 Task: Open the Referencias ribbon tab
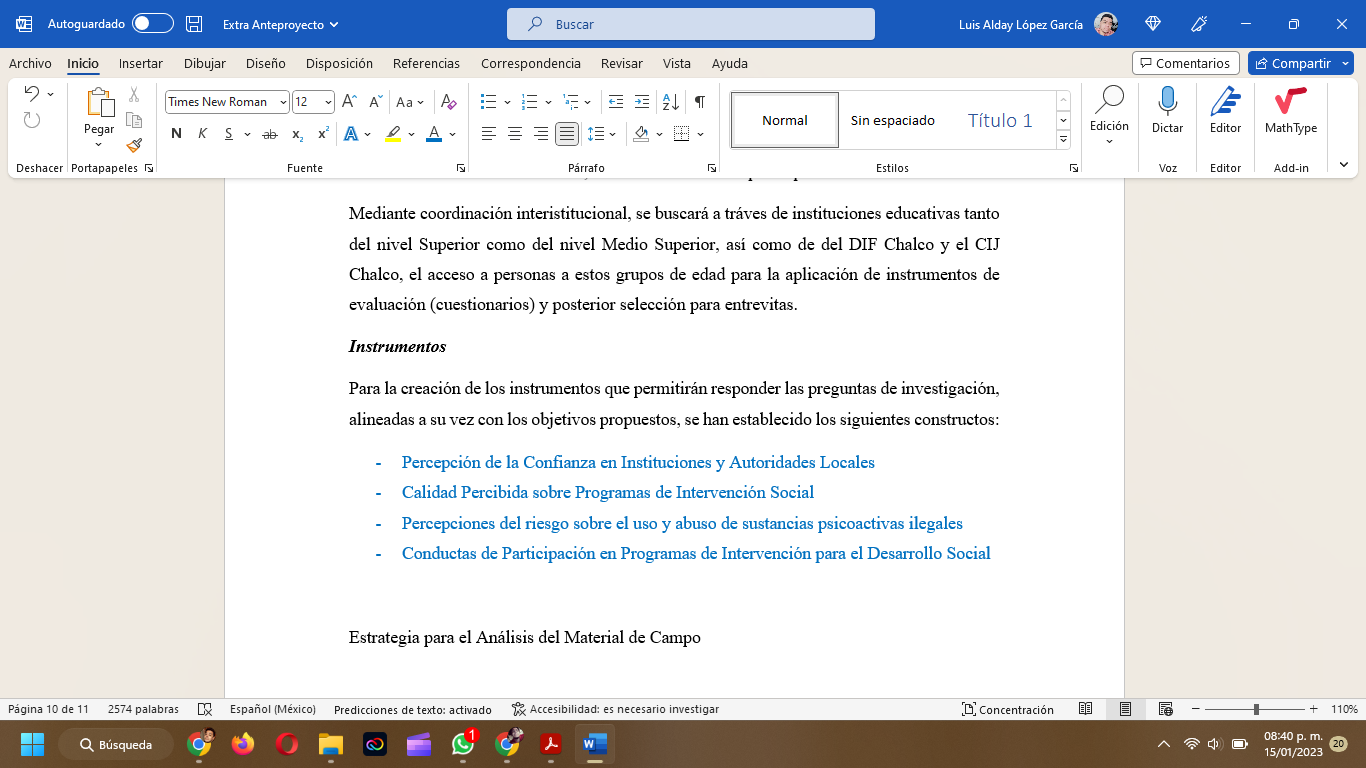tap(426, 63)
